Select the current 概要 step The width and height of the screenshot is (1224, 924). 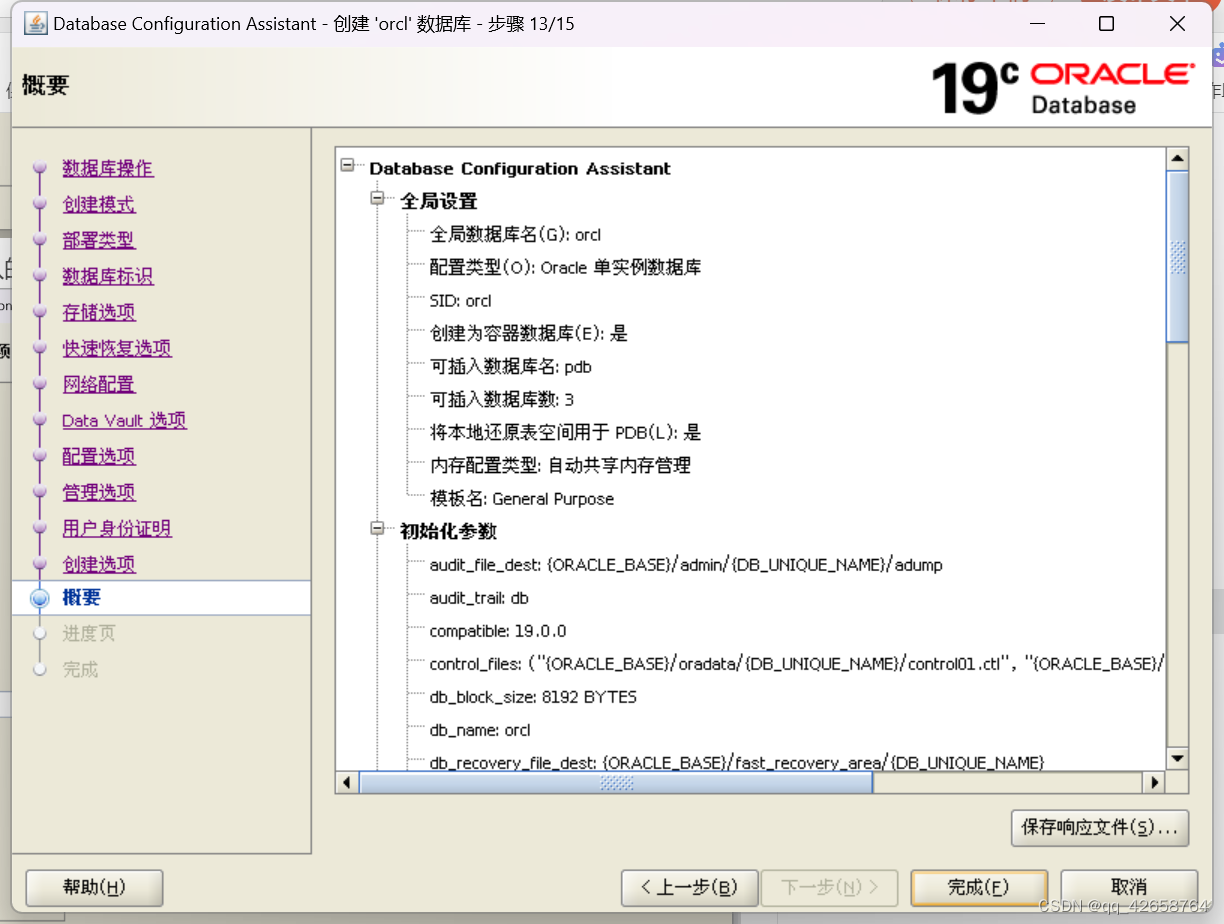tap(81, 597)
